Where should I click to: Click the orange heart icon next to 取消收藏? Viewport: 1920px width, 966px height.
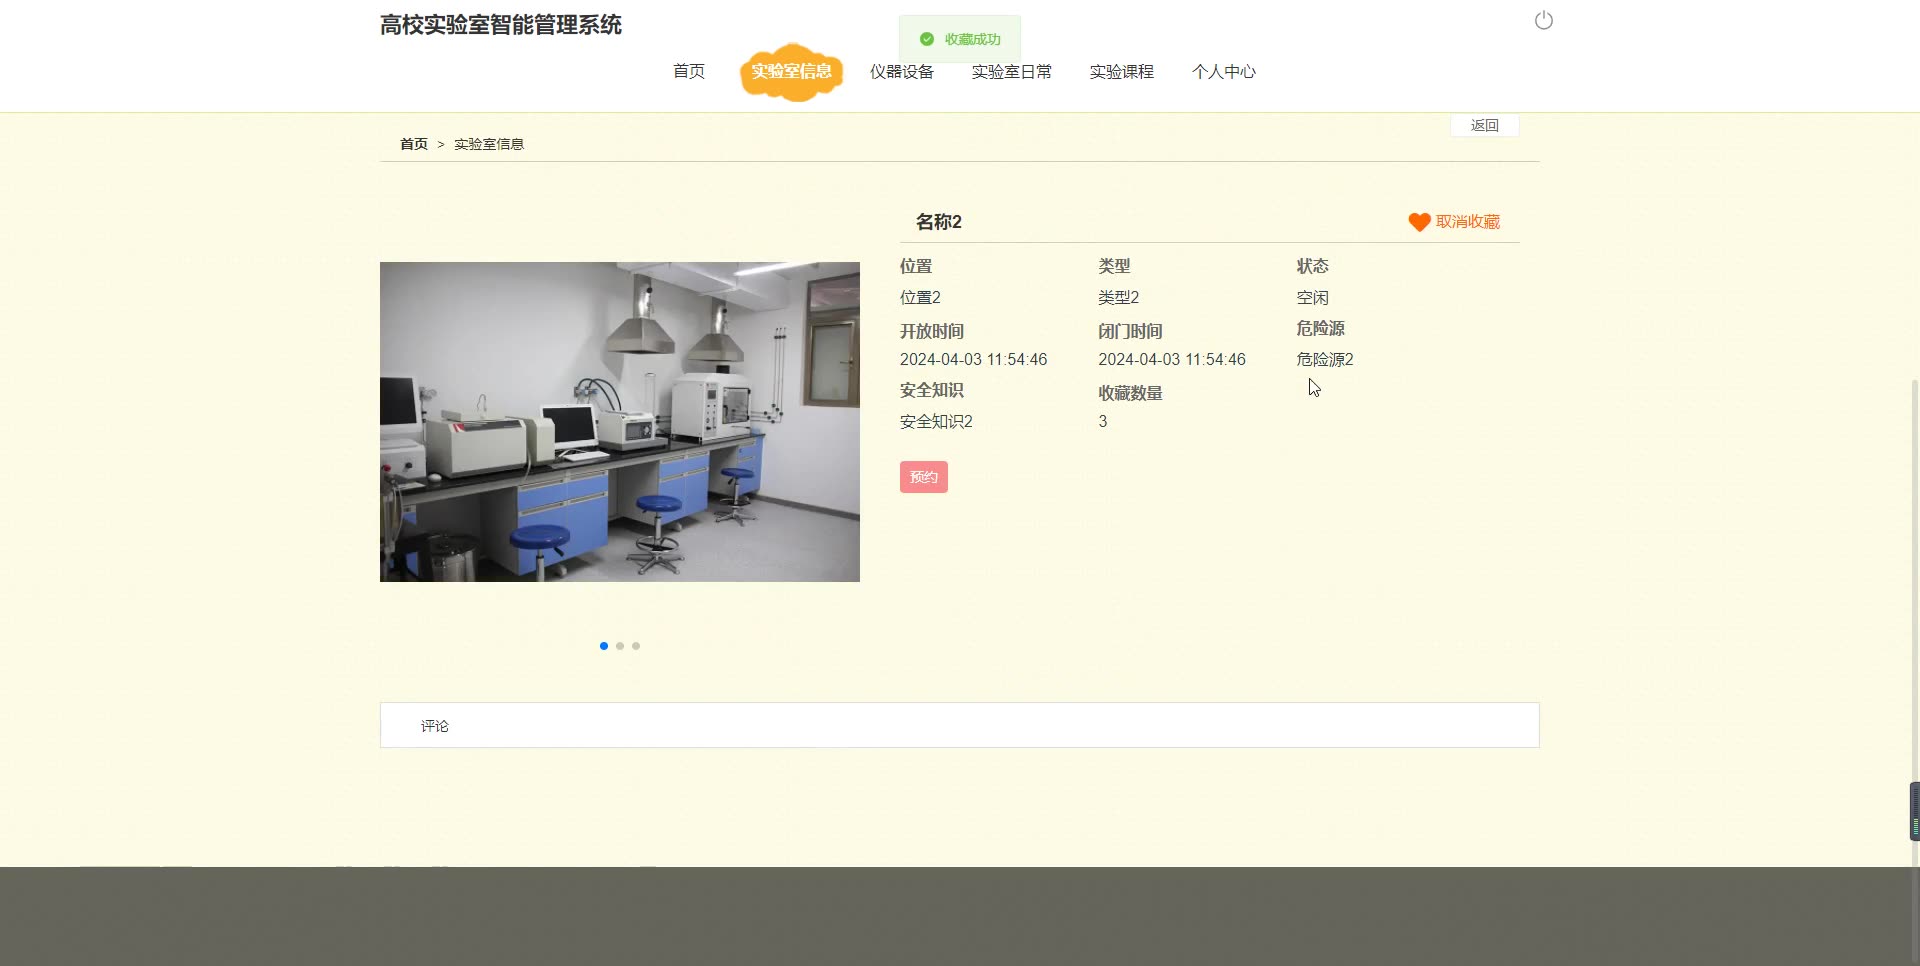coord(1419,222)
